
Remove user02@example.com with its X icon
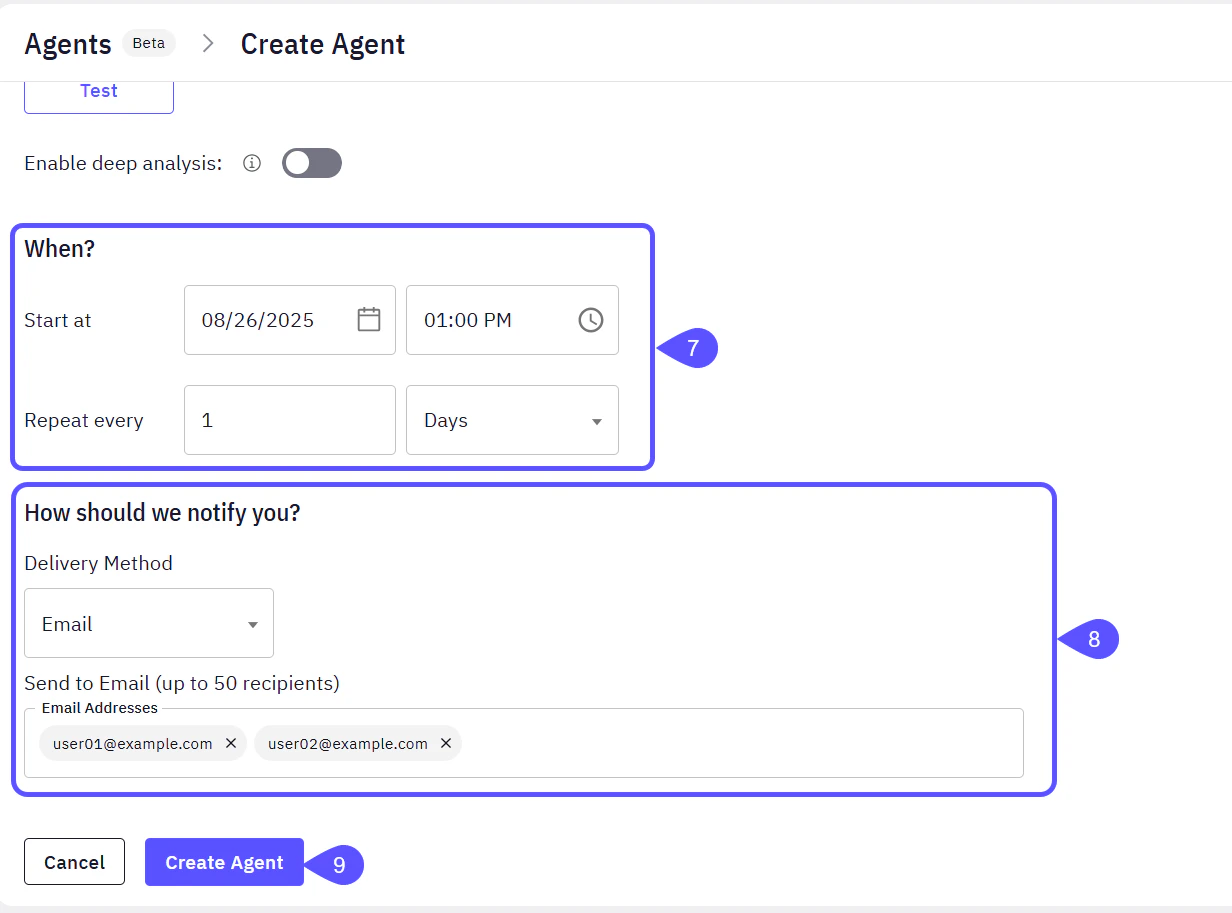click(x=446, y=743)
